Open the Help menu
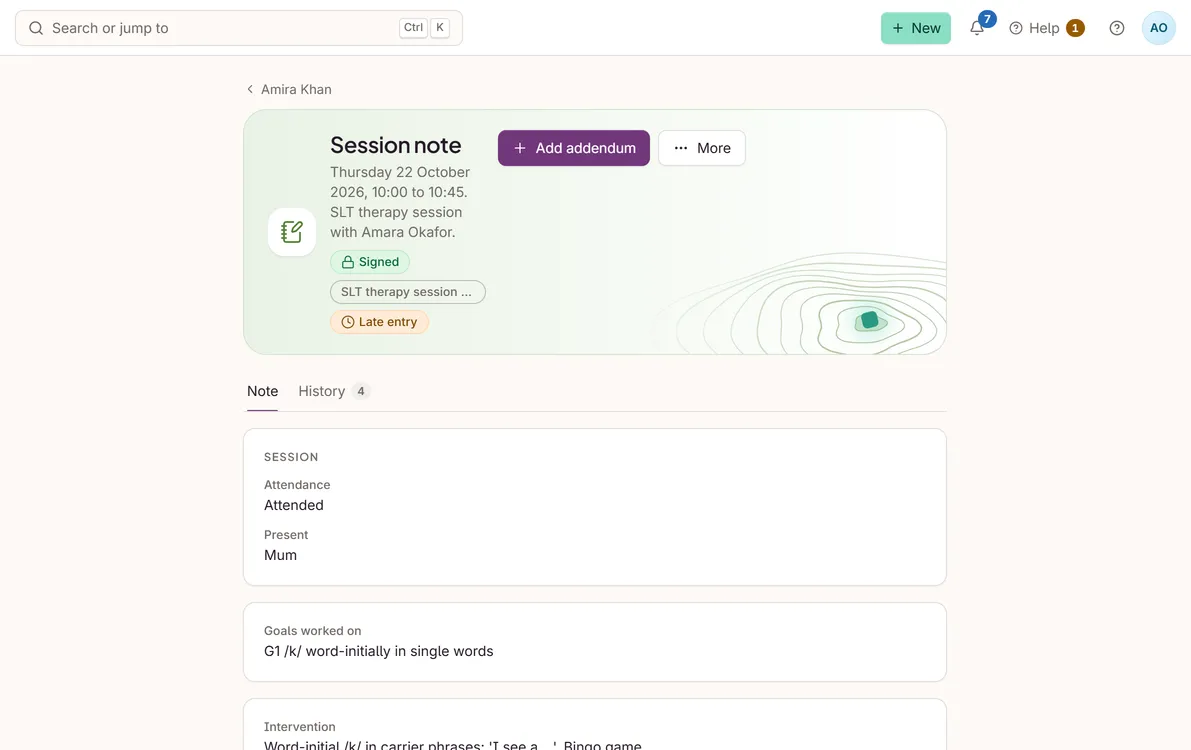This screenshot has width=1191, height=750. point(1046,28)
